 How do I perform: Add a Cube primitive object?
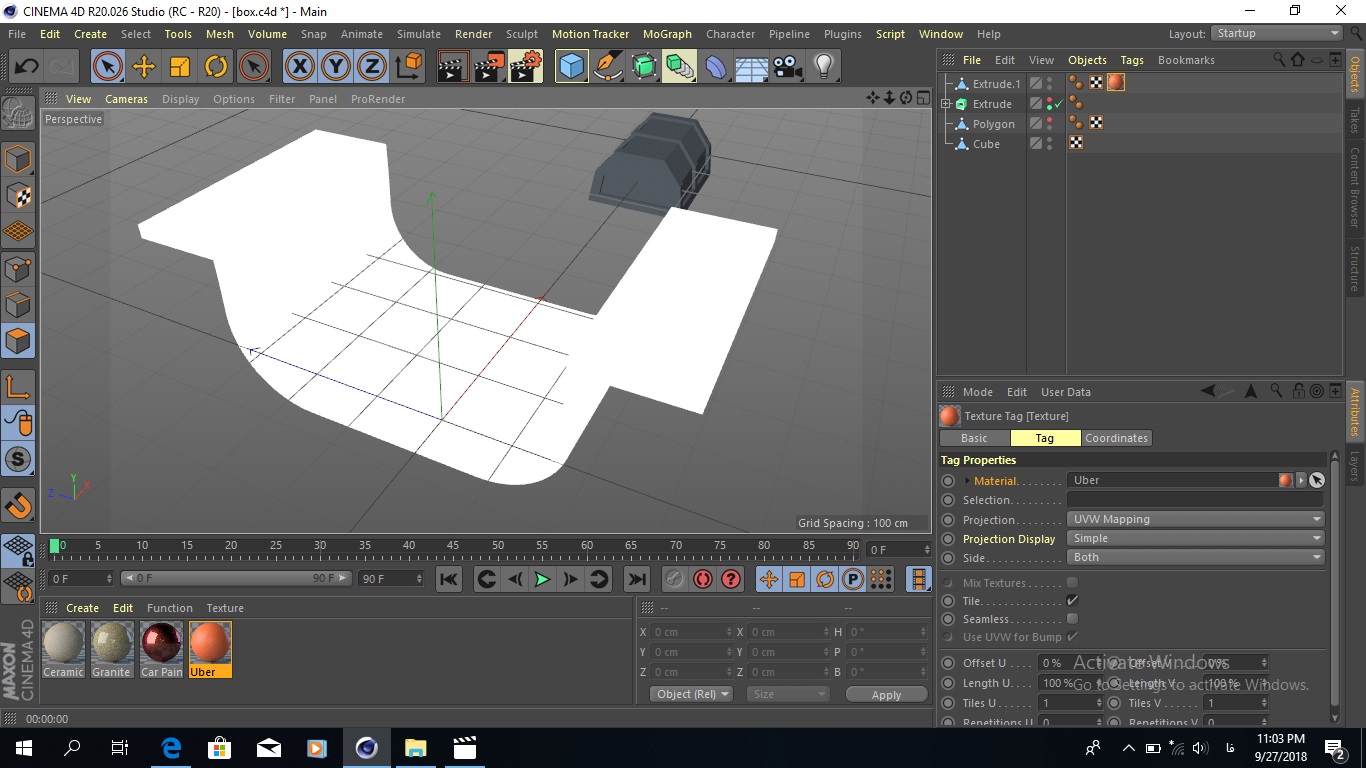571,67
